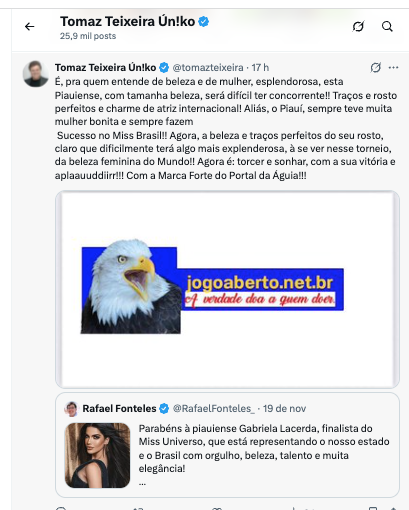409x510 pixels.
Task: Click the verified badge before @tomazteixeira
Action: point(164,67)
